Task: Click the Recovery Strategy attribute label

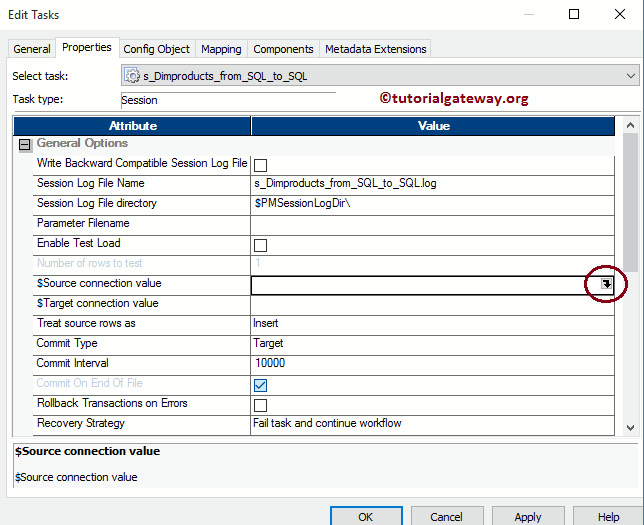Action: pyautogui.click(x=81, y=423)
